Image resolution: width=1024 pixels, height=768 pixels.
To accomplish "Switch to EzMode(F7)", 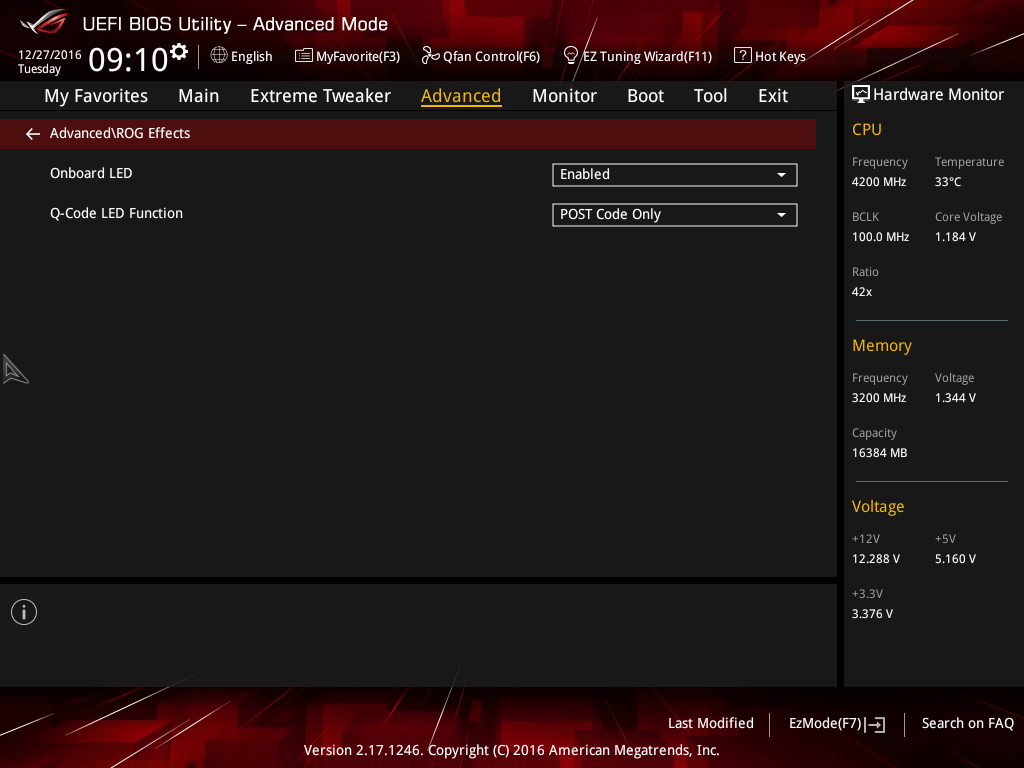I will tap(825, 724).
